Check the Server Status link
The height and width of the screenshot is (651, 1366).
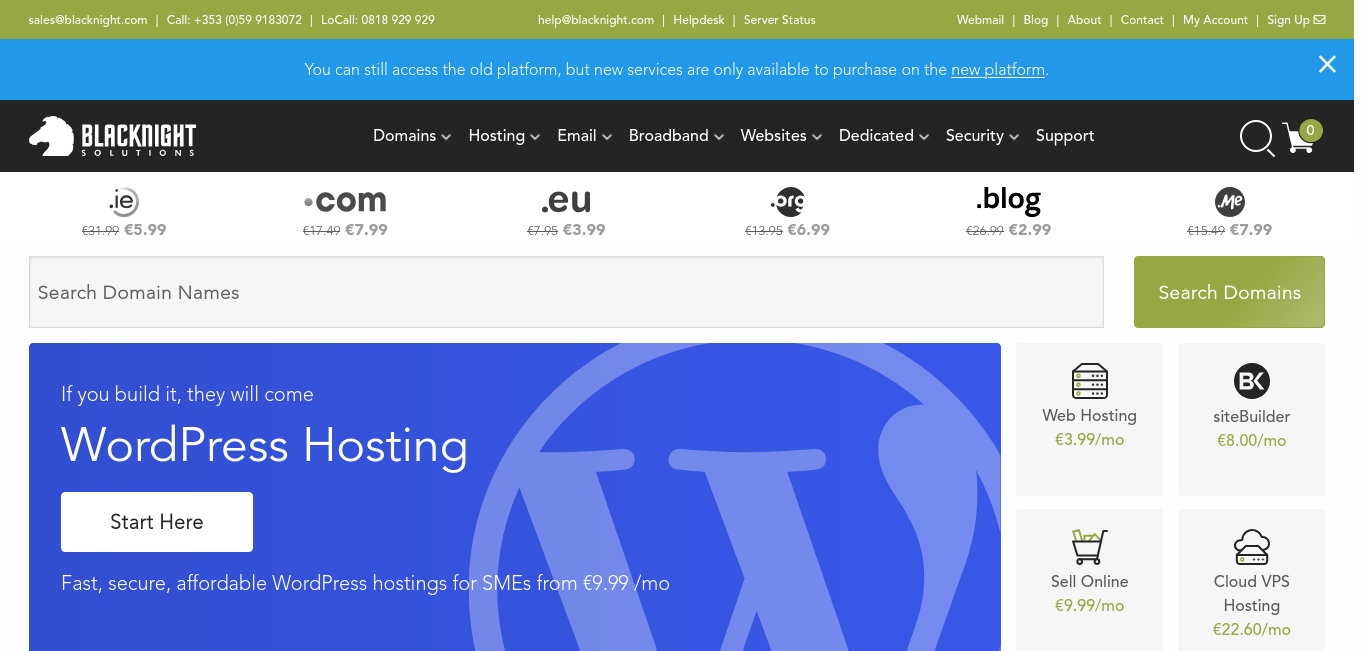[x=780, y=20]
